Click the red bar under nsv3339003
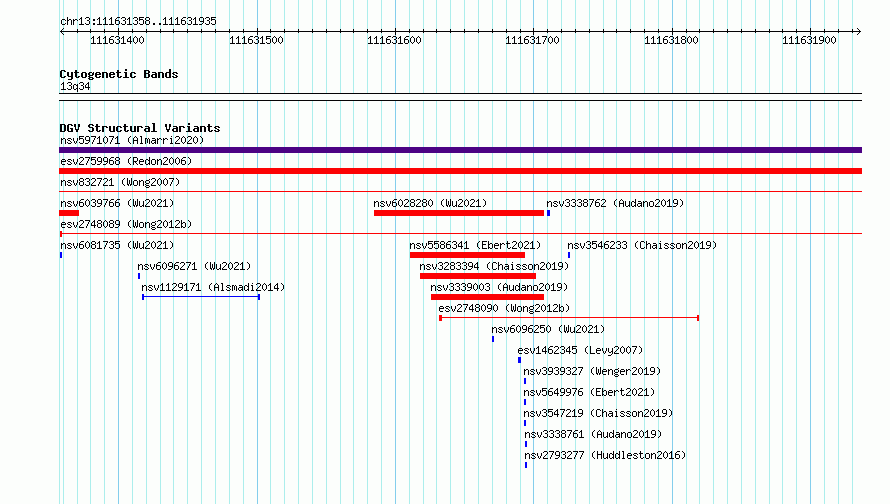890x504 pixels. (x=487, y=297)
